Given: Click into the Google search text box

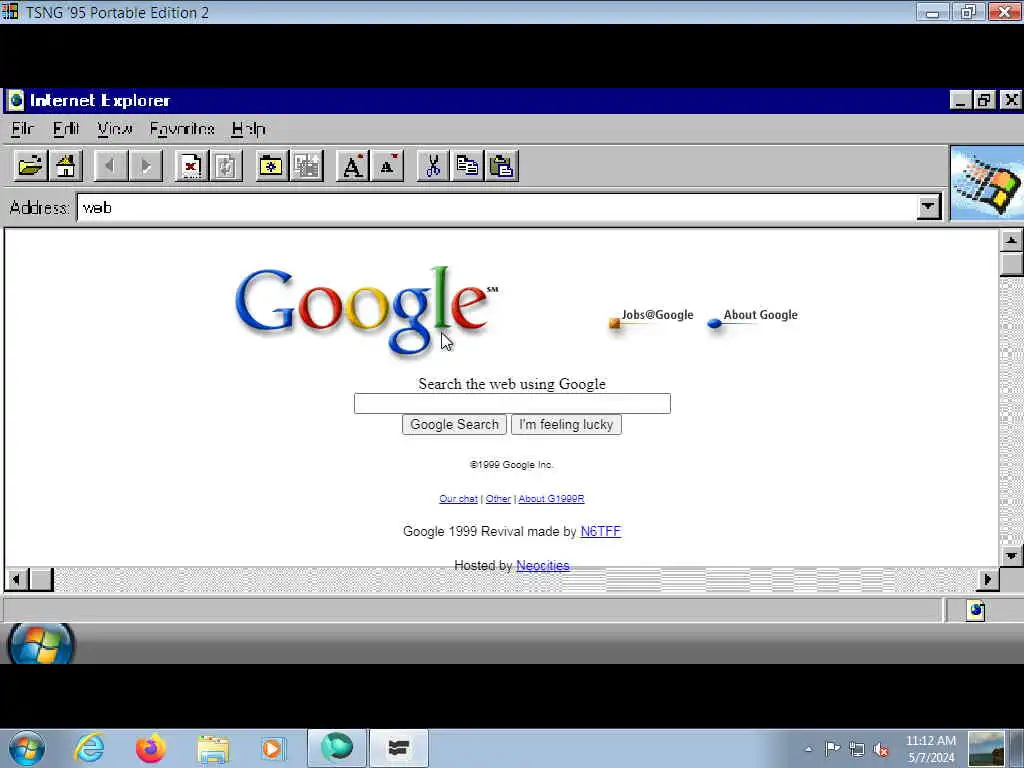Looking at the screenshot, I should pos(512,404).
